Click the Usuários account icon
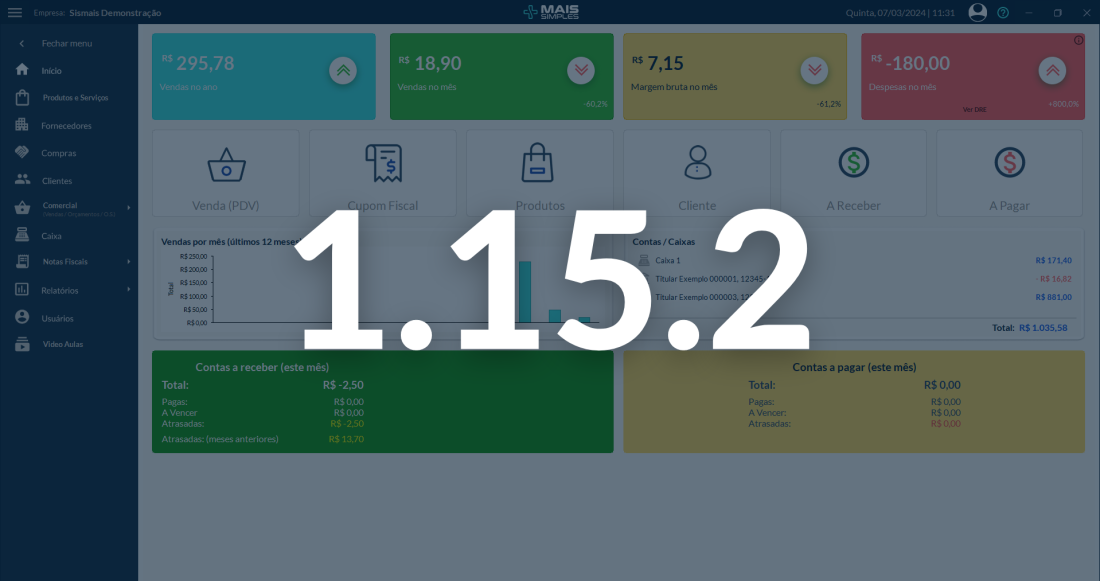The height and width of the screenshot is (581, 1100). coord(22,317)
